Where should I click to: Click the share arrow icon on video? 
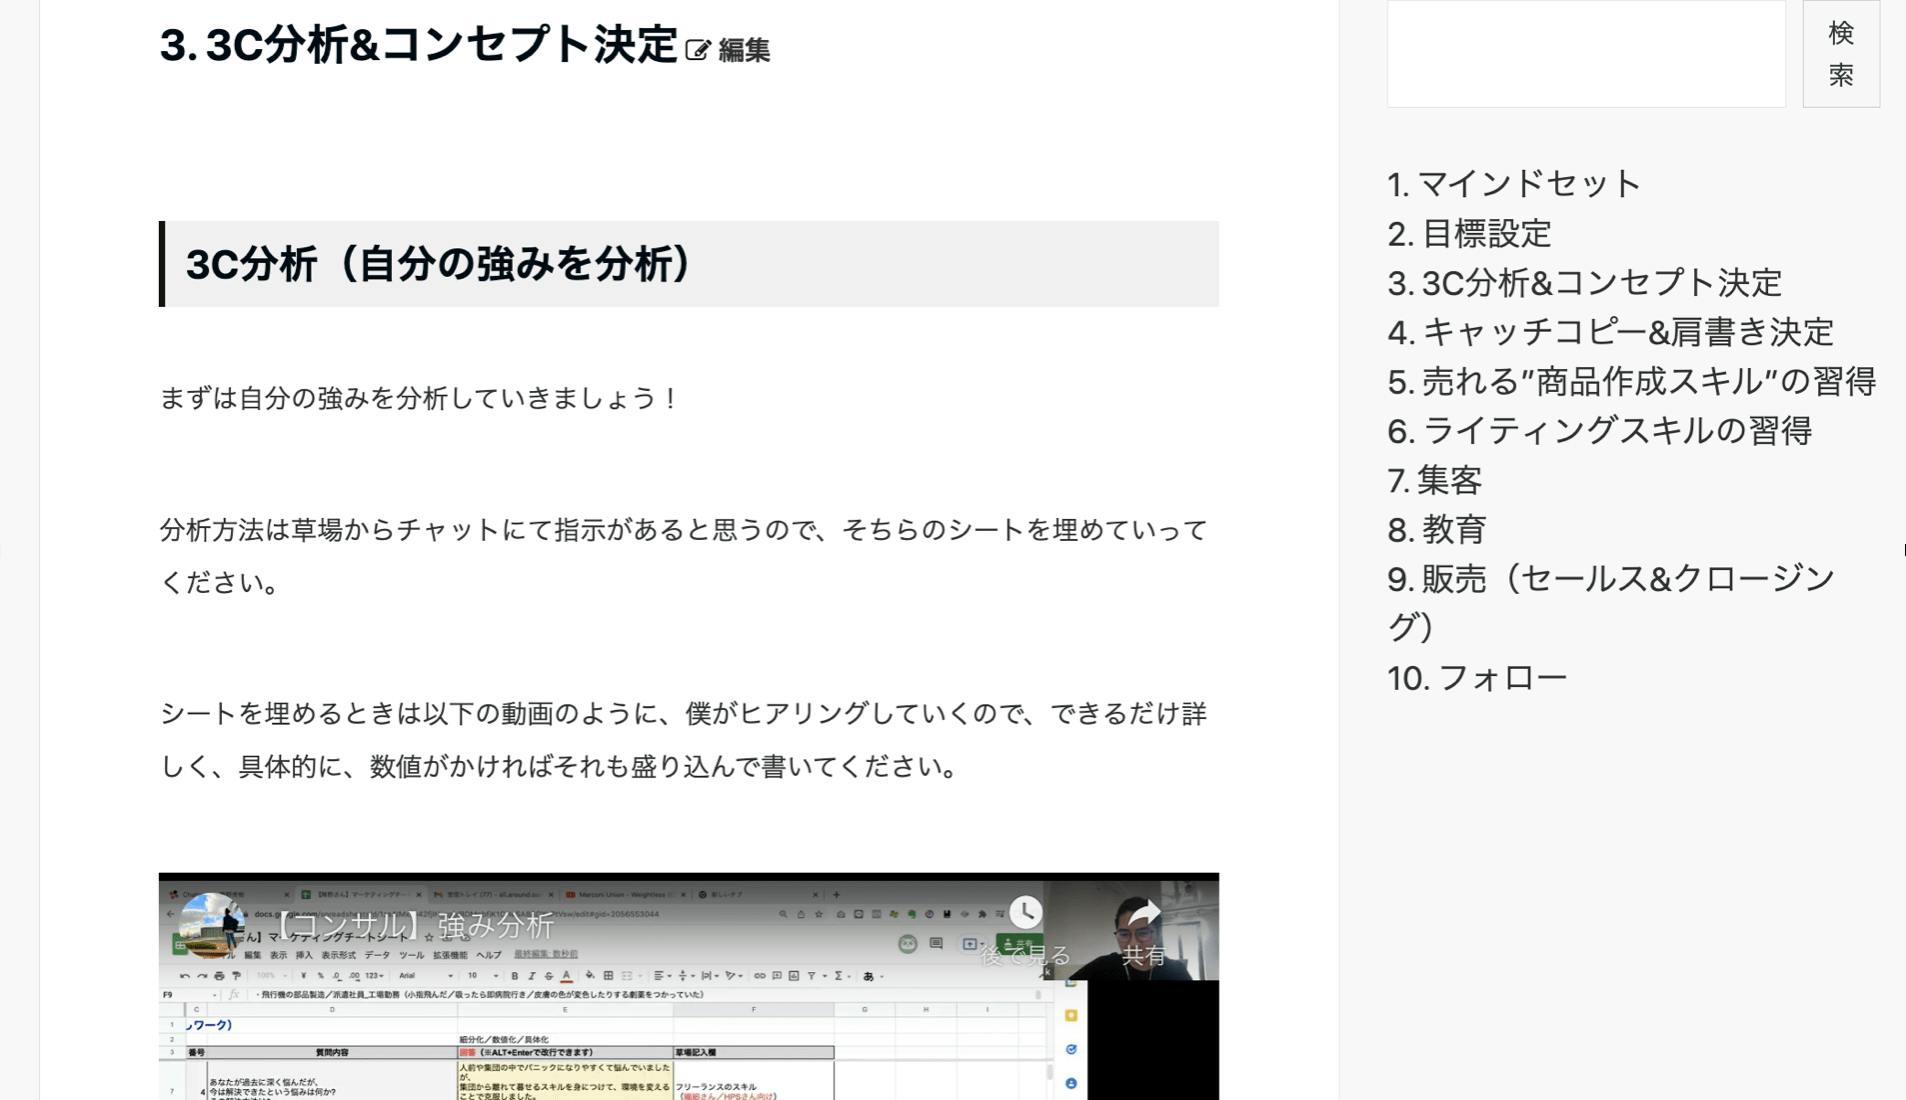coord(1143,914)
